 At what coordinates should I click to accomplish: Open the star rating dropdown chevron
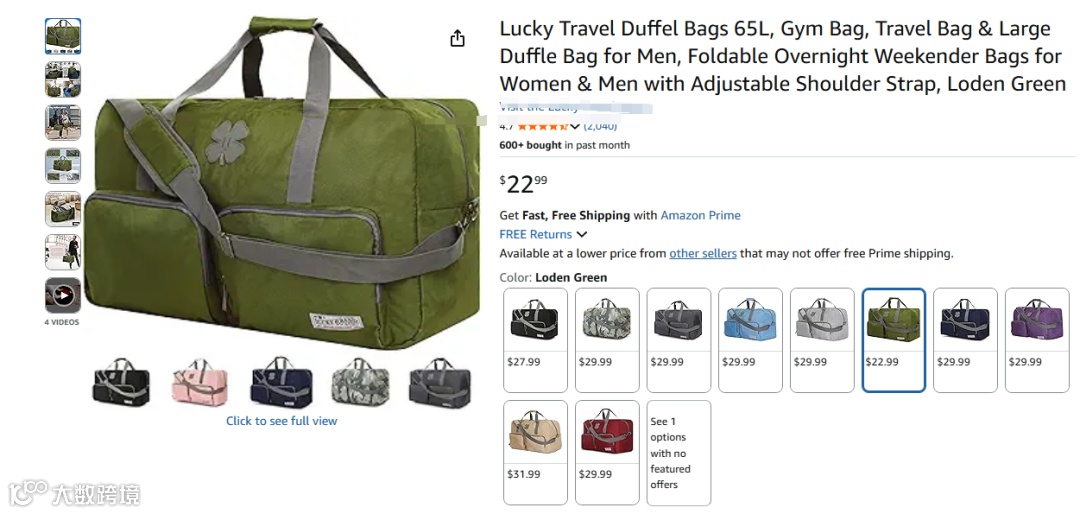[575, 126]
